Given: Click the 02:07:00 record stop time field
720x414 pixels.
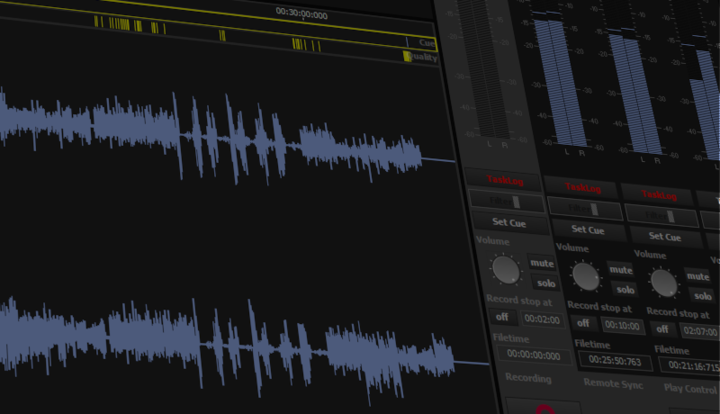Looking at the screenshot, I should click(700, 331).
